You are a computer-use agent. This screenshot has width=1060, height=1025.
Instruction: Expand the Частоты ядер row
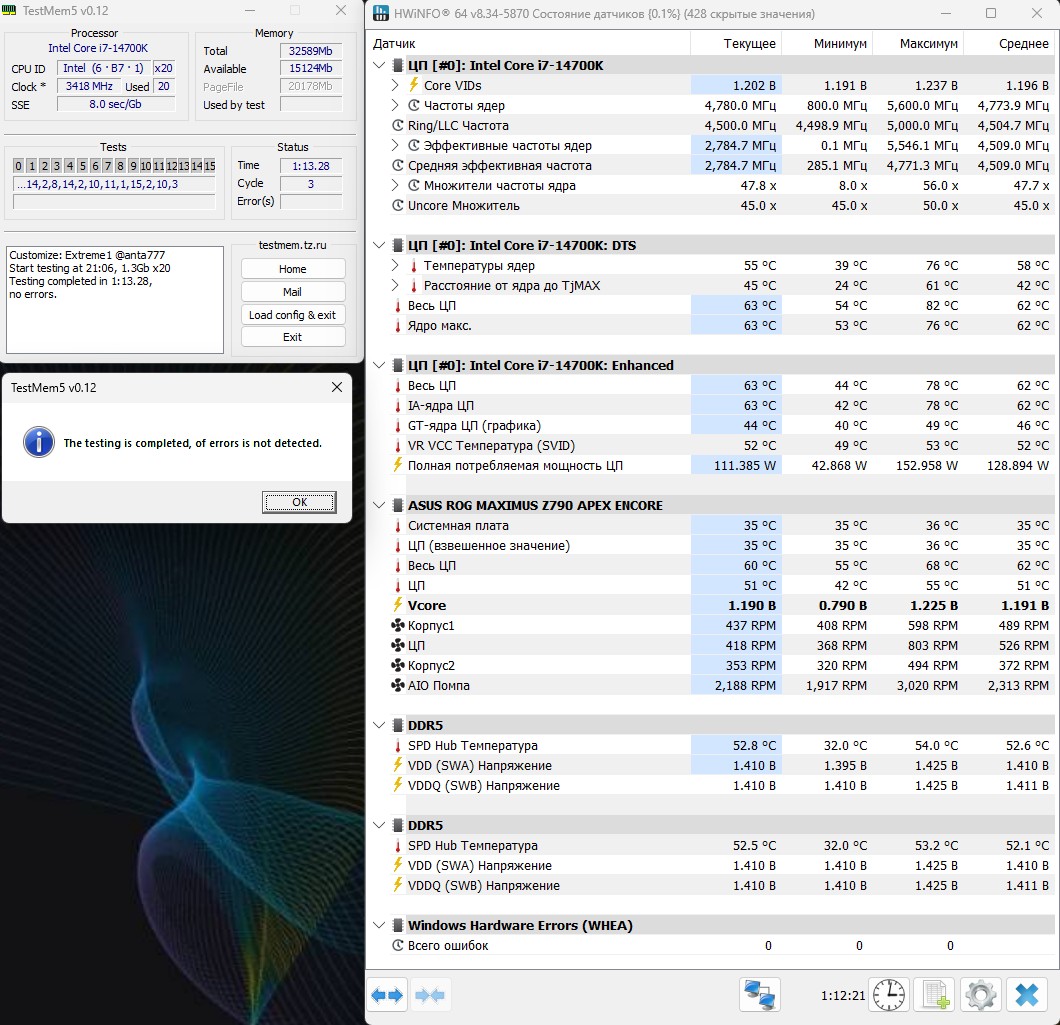[395, 105]
